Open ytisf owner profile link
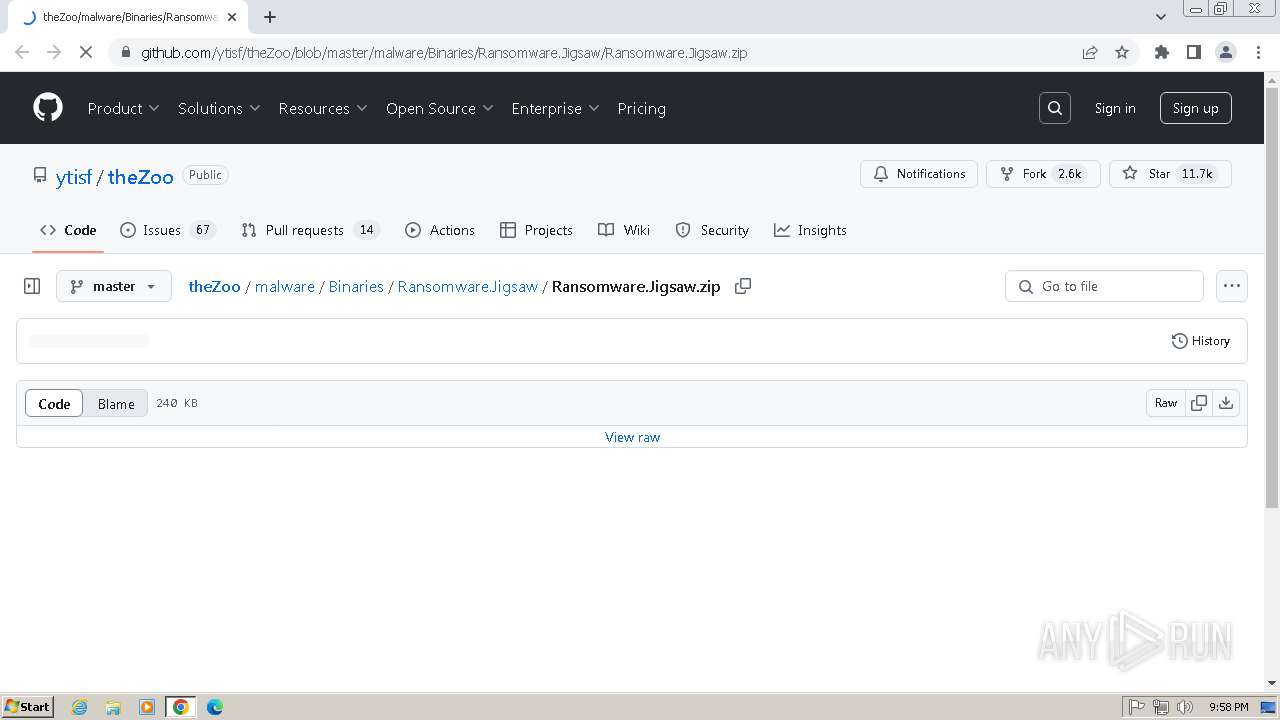Image resolution: width=1280 pixels, height=720 pixels. [74, 177]
